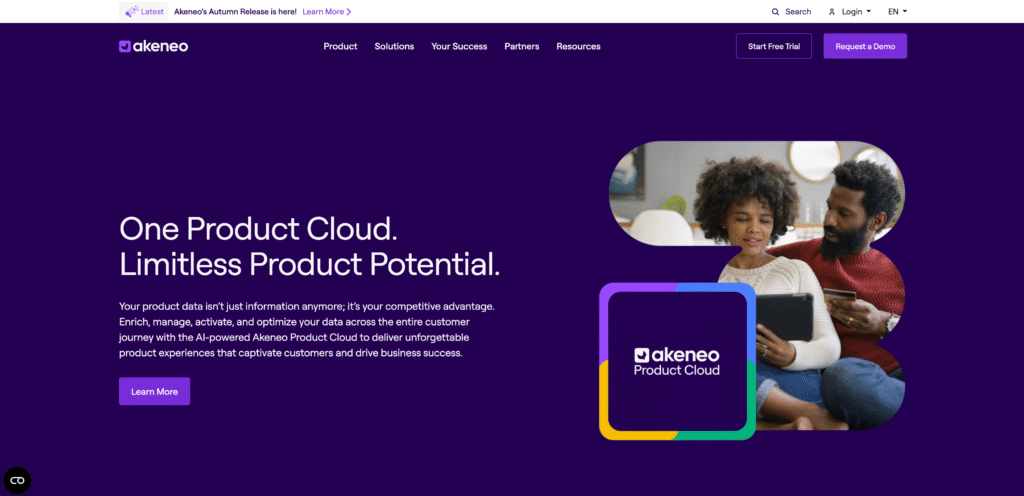Click "Akeneo's Autumn Release is here!" text
The width and height of the screenshot is (1024, 496).
[235, 12]
